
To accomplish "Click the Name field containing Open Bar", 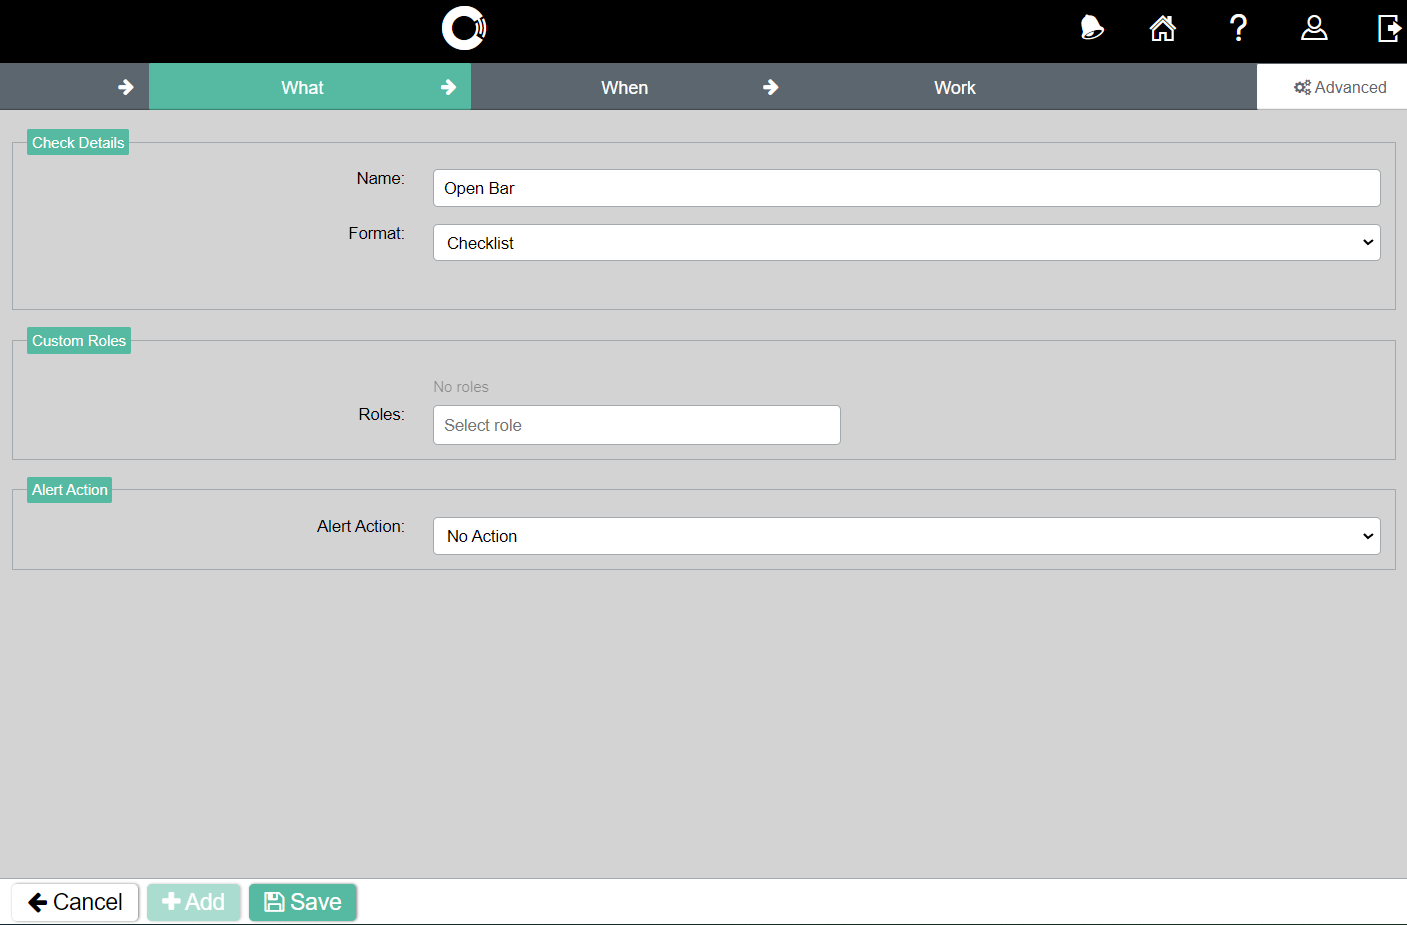I will pos(906,188).
